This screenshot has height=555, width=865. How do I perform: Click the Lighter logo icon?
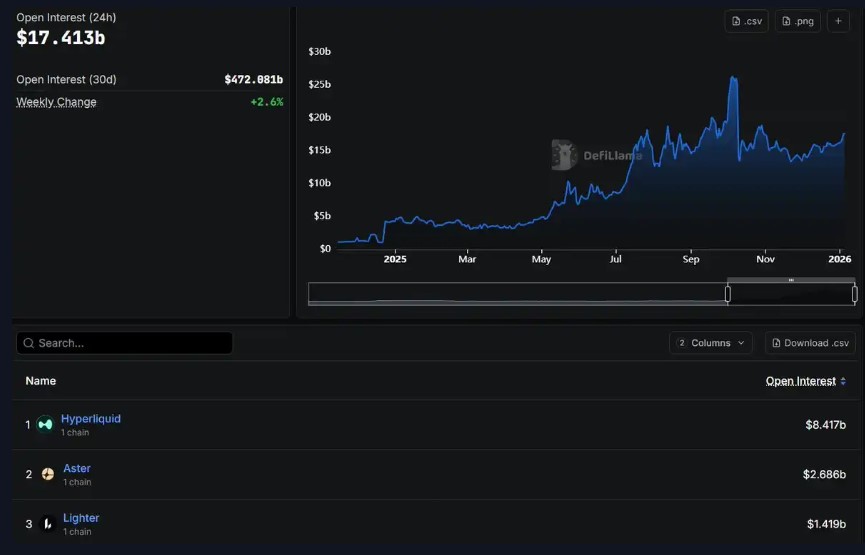click(x=48, y=524)
